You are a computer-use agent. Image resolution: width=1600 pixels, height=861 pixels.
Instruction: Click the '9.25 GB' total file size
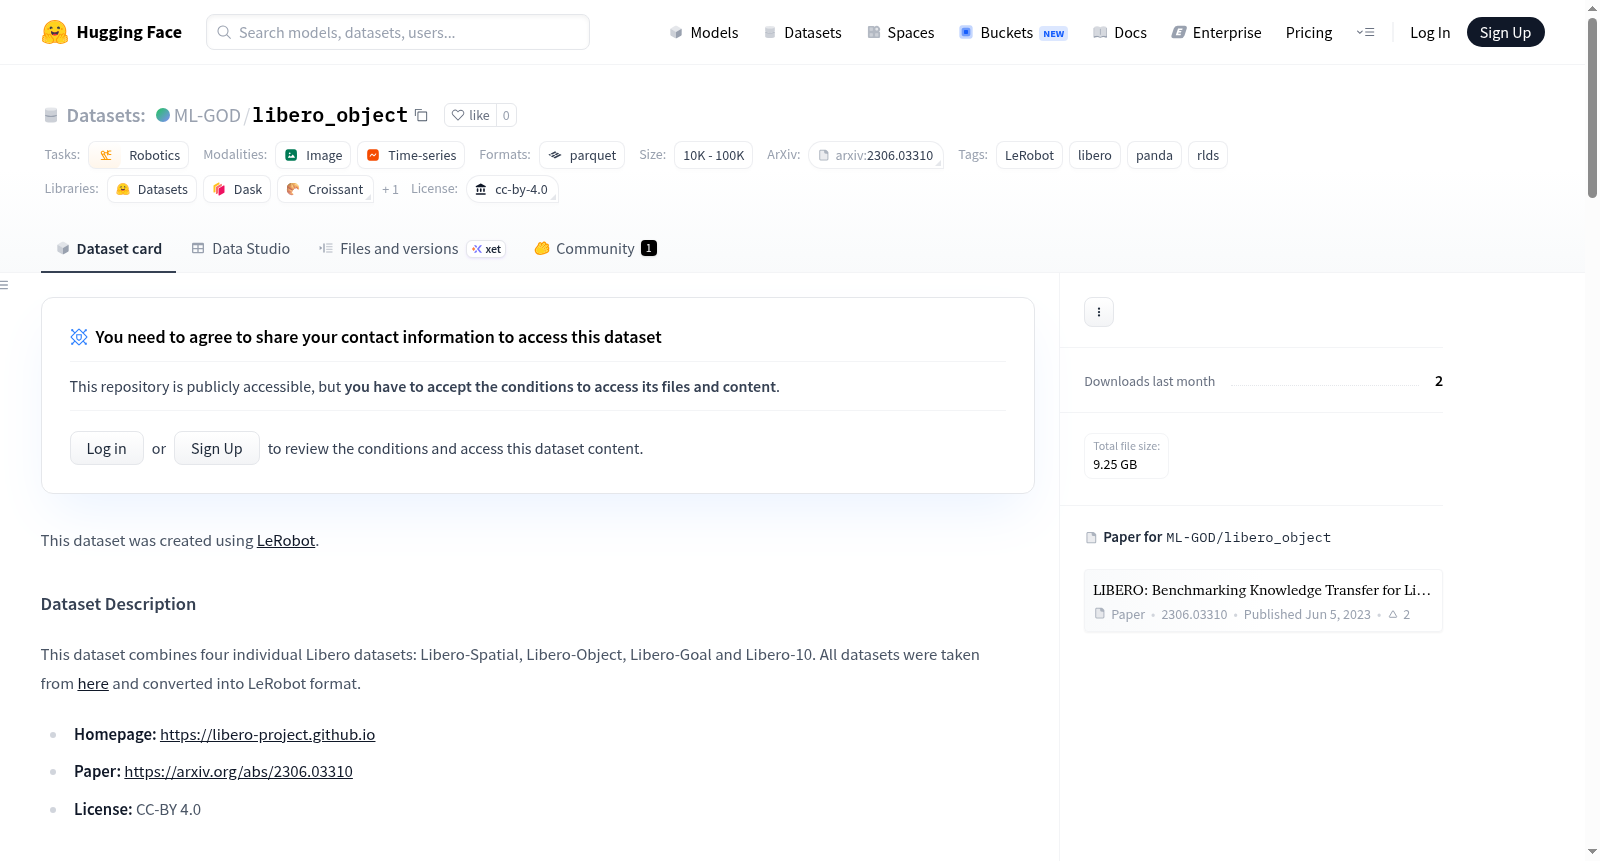(x=1115, y=464)
